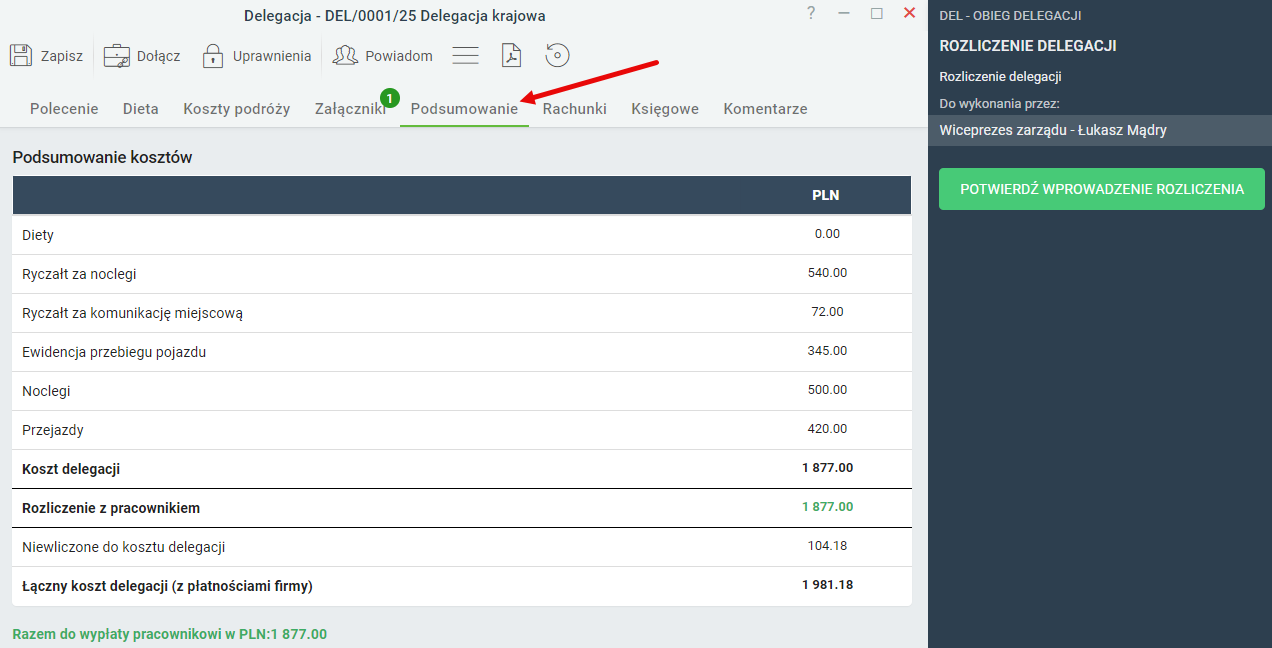Click the Zapisz floppy disk icon
This screenshot has height=648, width=1272.
(x=21, y=55)
